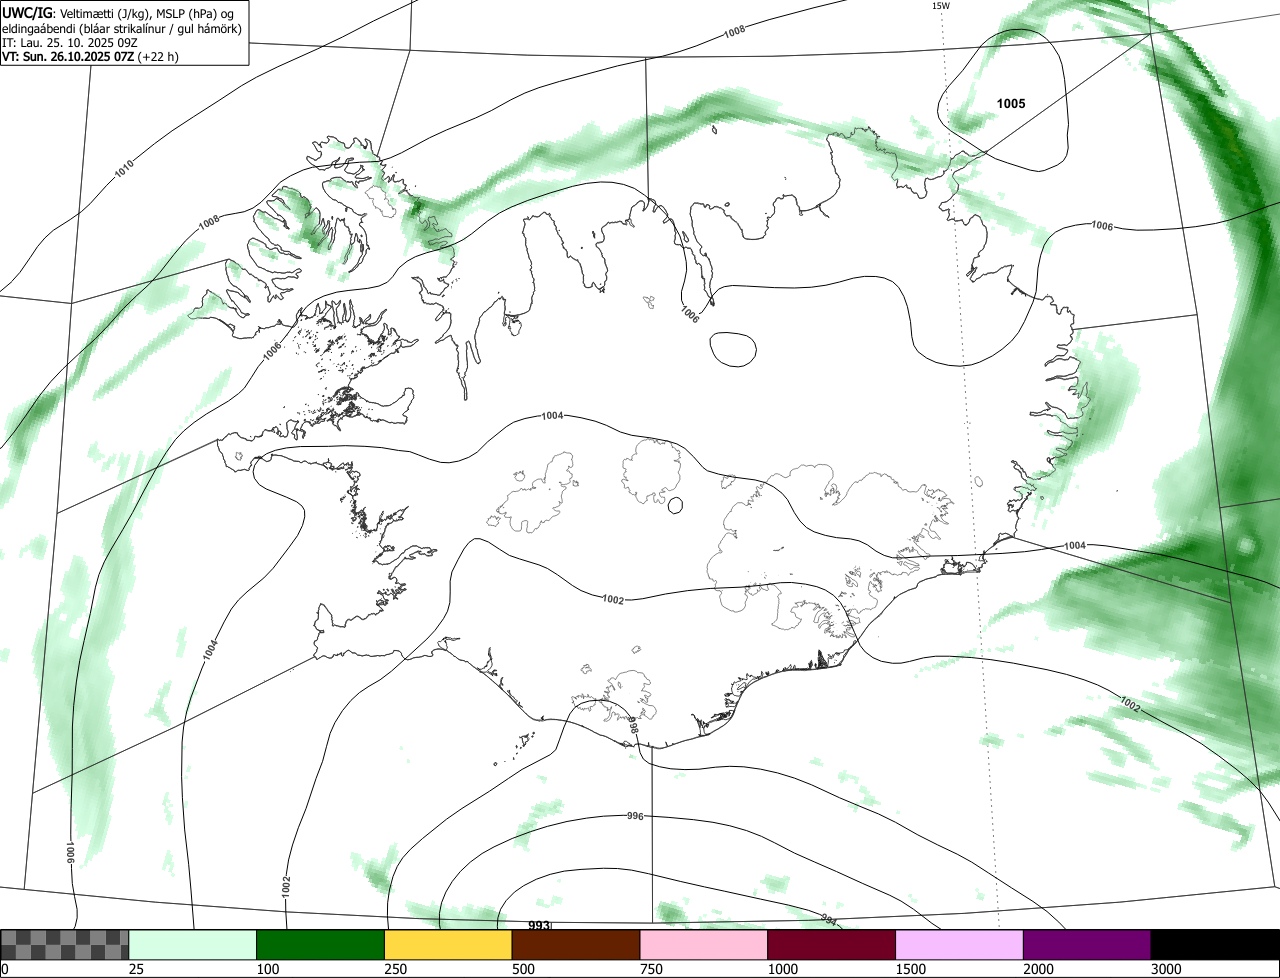Click the "eldingaábendi" description line
1280x978 pixels.
pyautogui.click(x=122, y=29)
